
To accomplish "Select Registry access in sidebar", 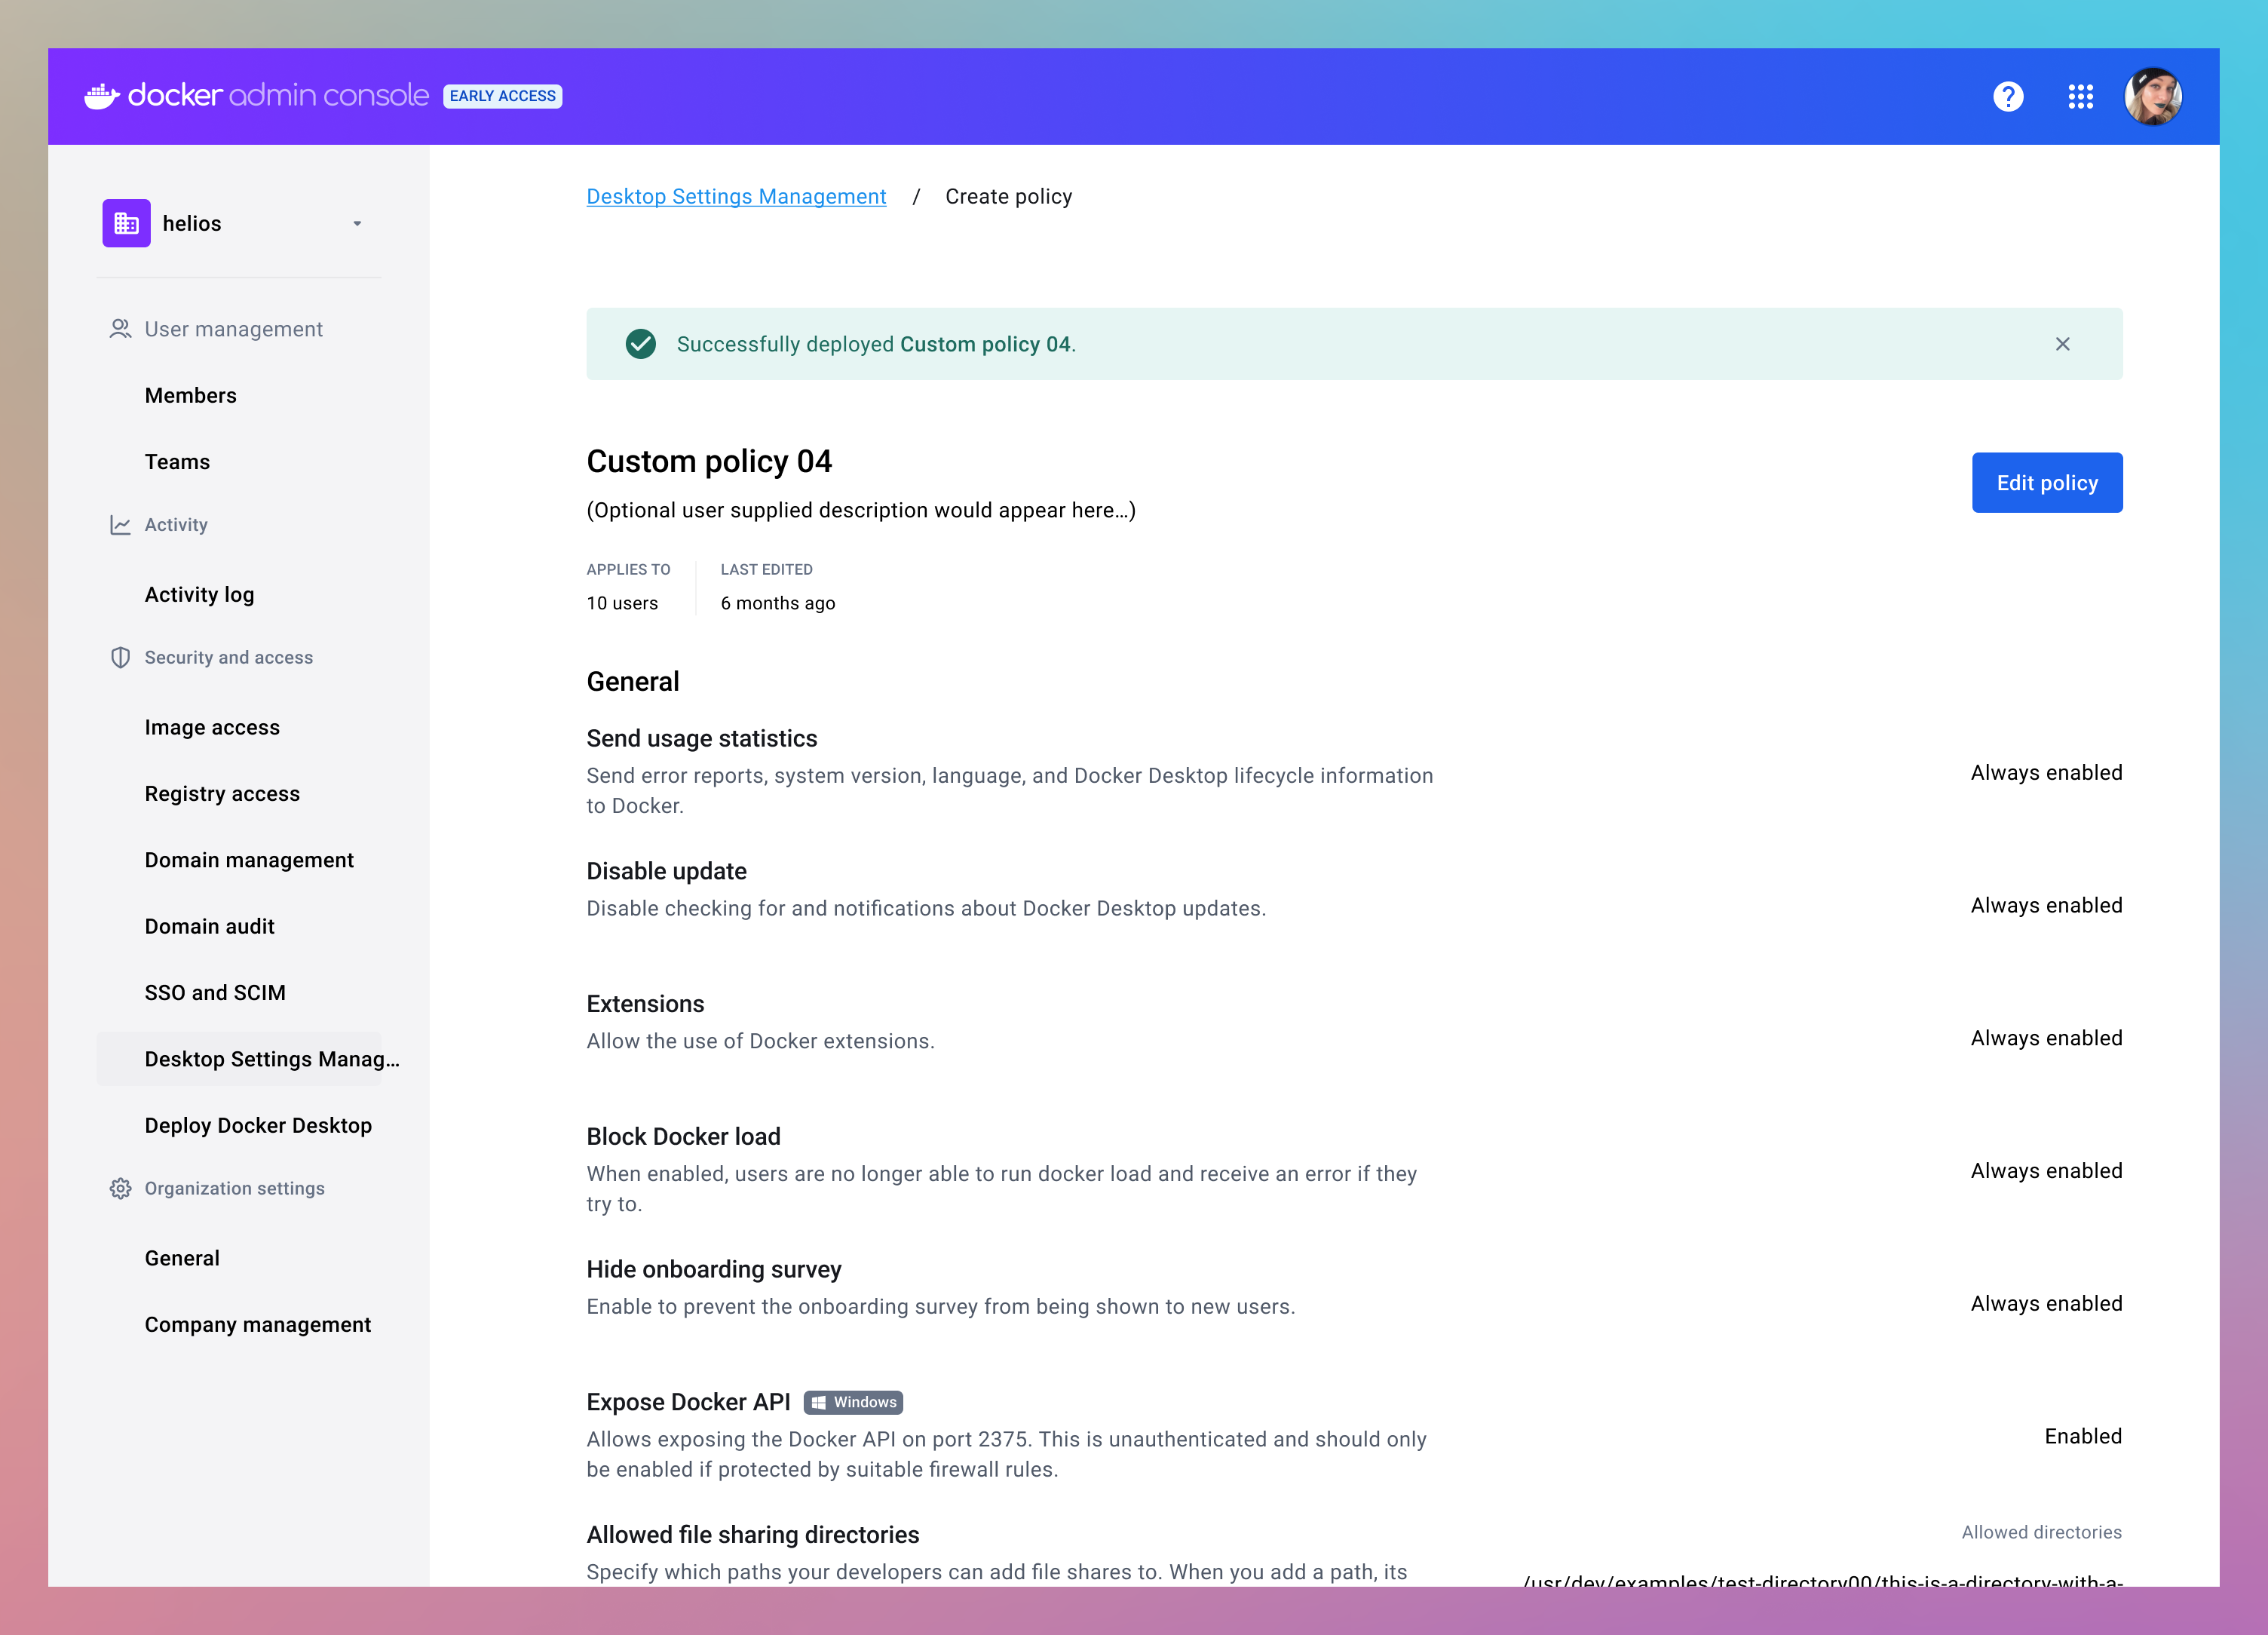I will click(222, 794).
